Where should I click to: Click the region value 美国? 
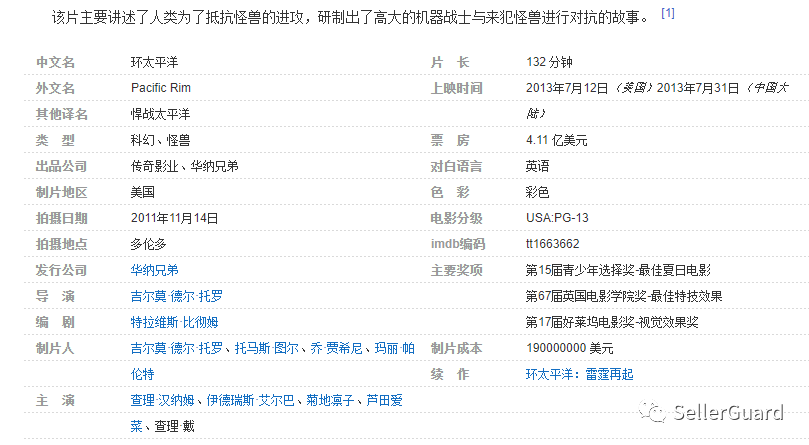(x=142, y=192)
